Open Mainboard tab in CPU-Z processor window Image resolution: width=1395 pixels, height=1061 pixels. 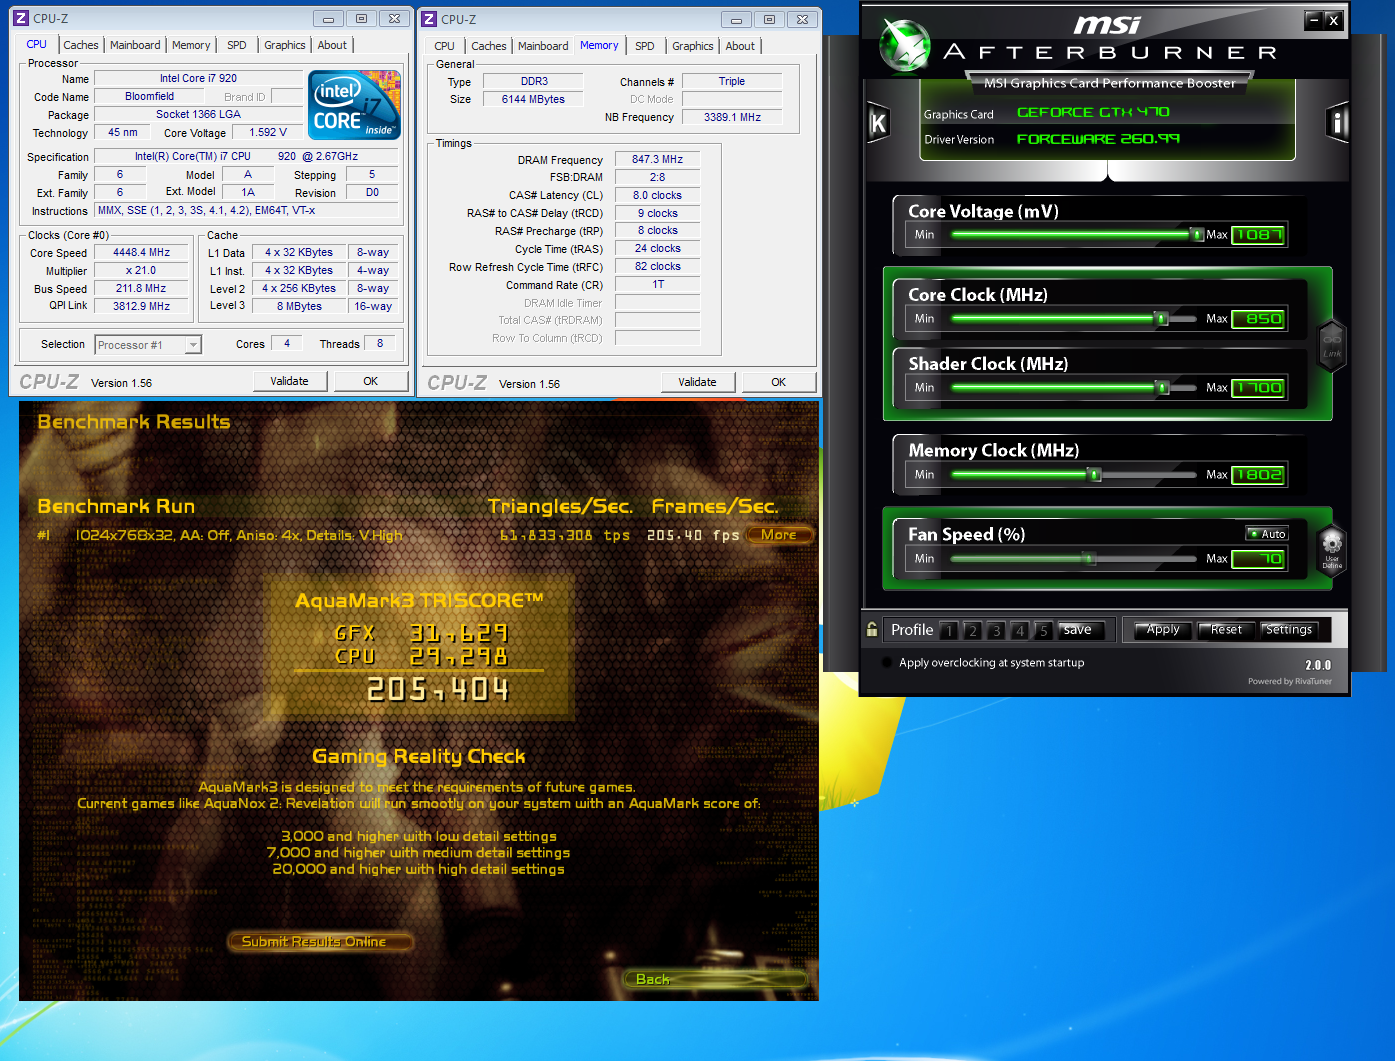(135, 45)
